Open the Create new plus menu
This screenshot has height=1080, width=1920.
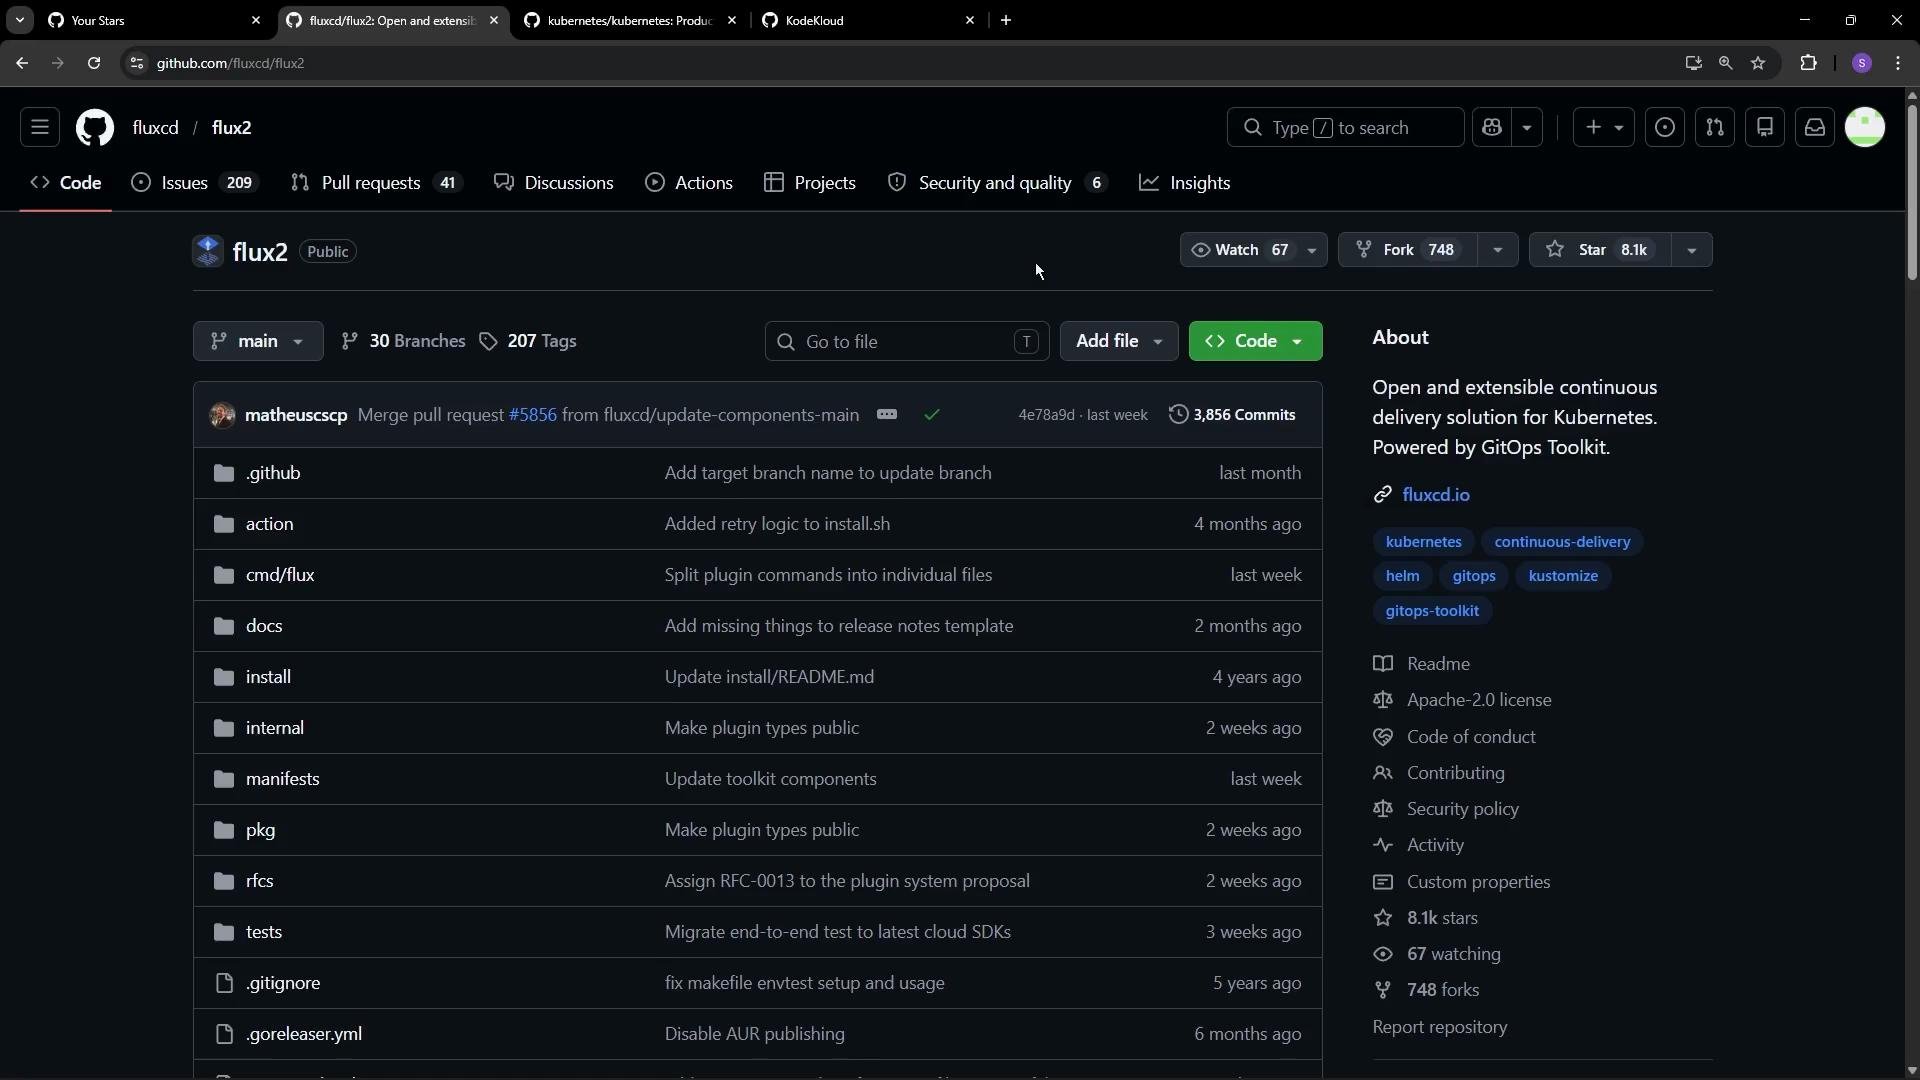(1603, 128)
